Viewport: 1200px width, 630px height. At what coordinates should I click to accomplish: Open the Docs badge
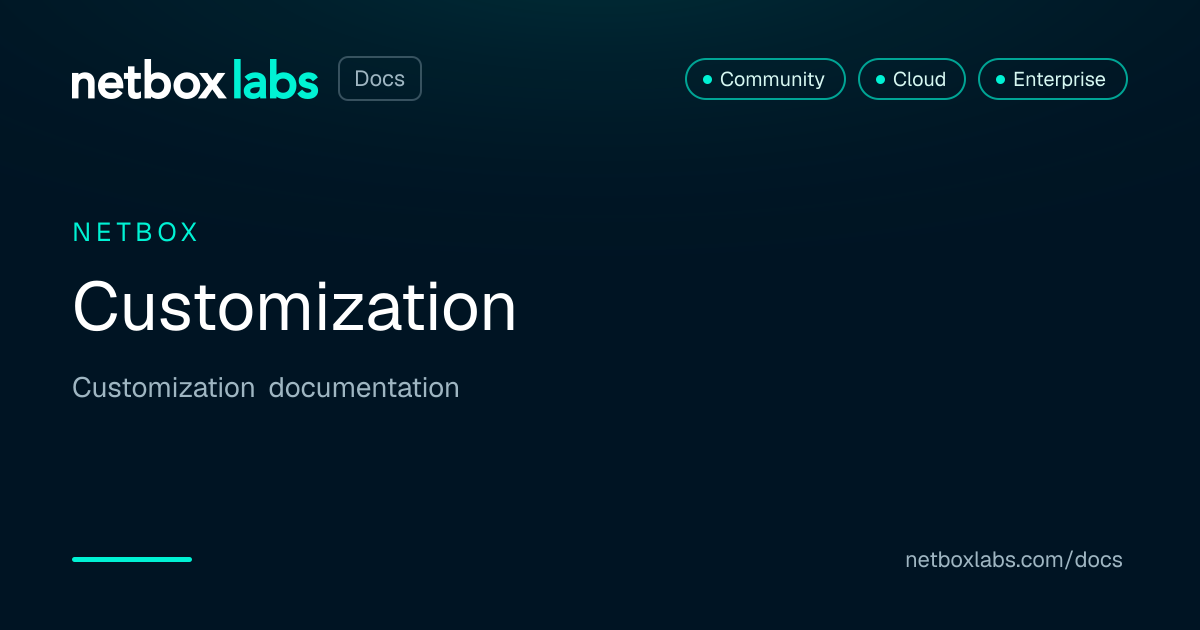[x=380, y=79]
